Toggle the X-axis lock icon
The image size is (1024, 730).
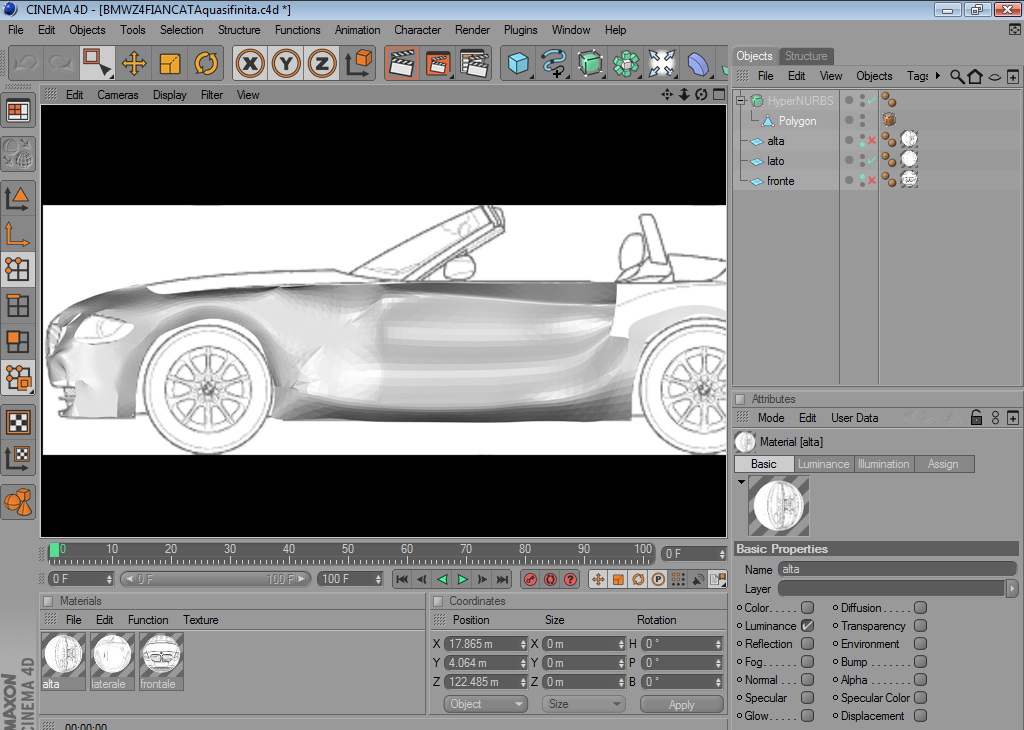coord(251,64)
